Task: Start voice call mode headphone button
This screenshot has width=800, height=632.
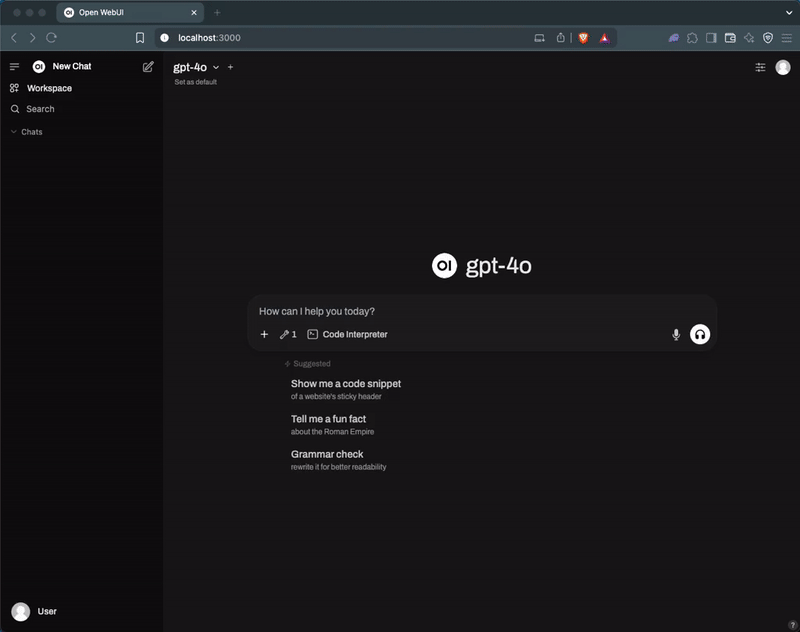Action: pyautogui.click(x=700, y=335)
